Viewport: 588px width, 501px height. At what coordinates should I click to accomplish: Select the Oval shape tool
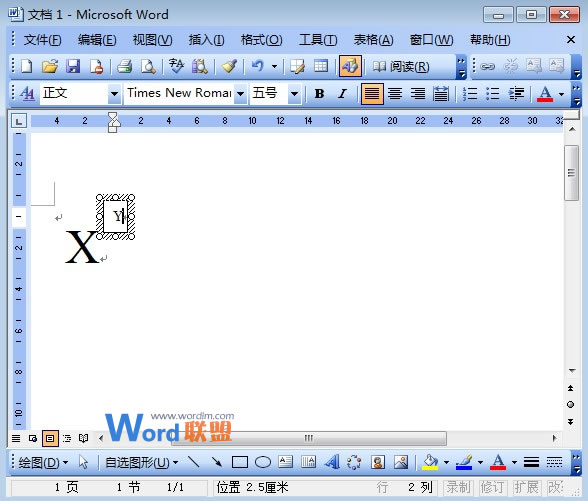coord(263,462)
